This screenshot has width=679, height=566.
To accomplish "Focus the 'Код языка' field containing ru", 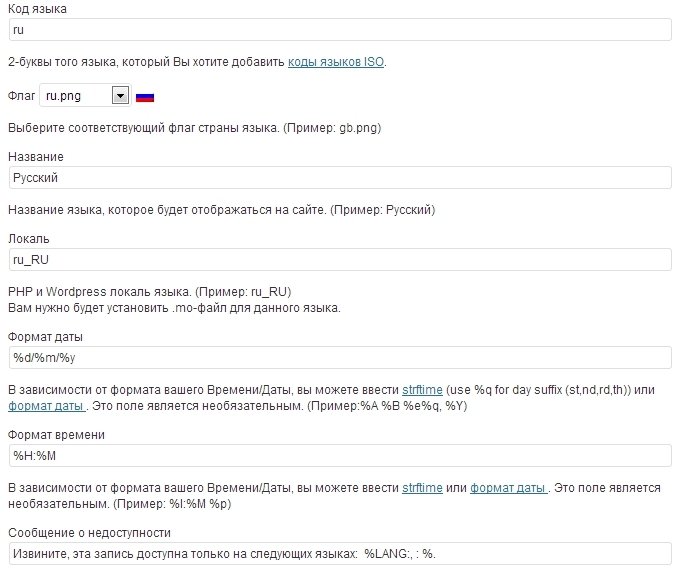I will [x=340, y=30].
